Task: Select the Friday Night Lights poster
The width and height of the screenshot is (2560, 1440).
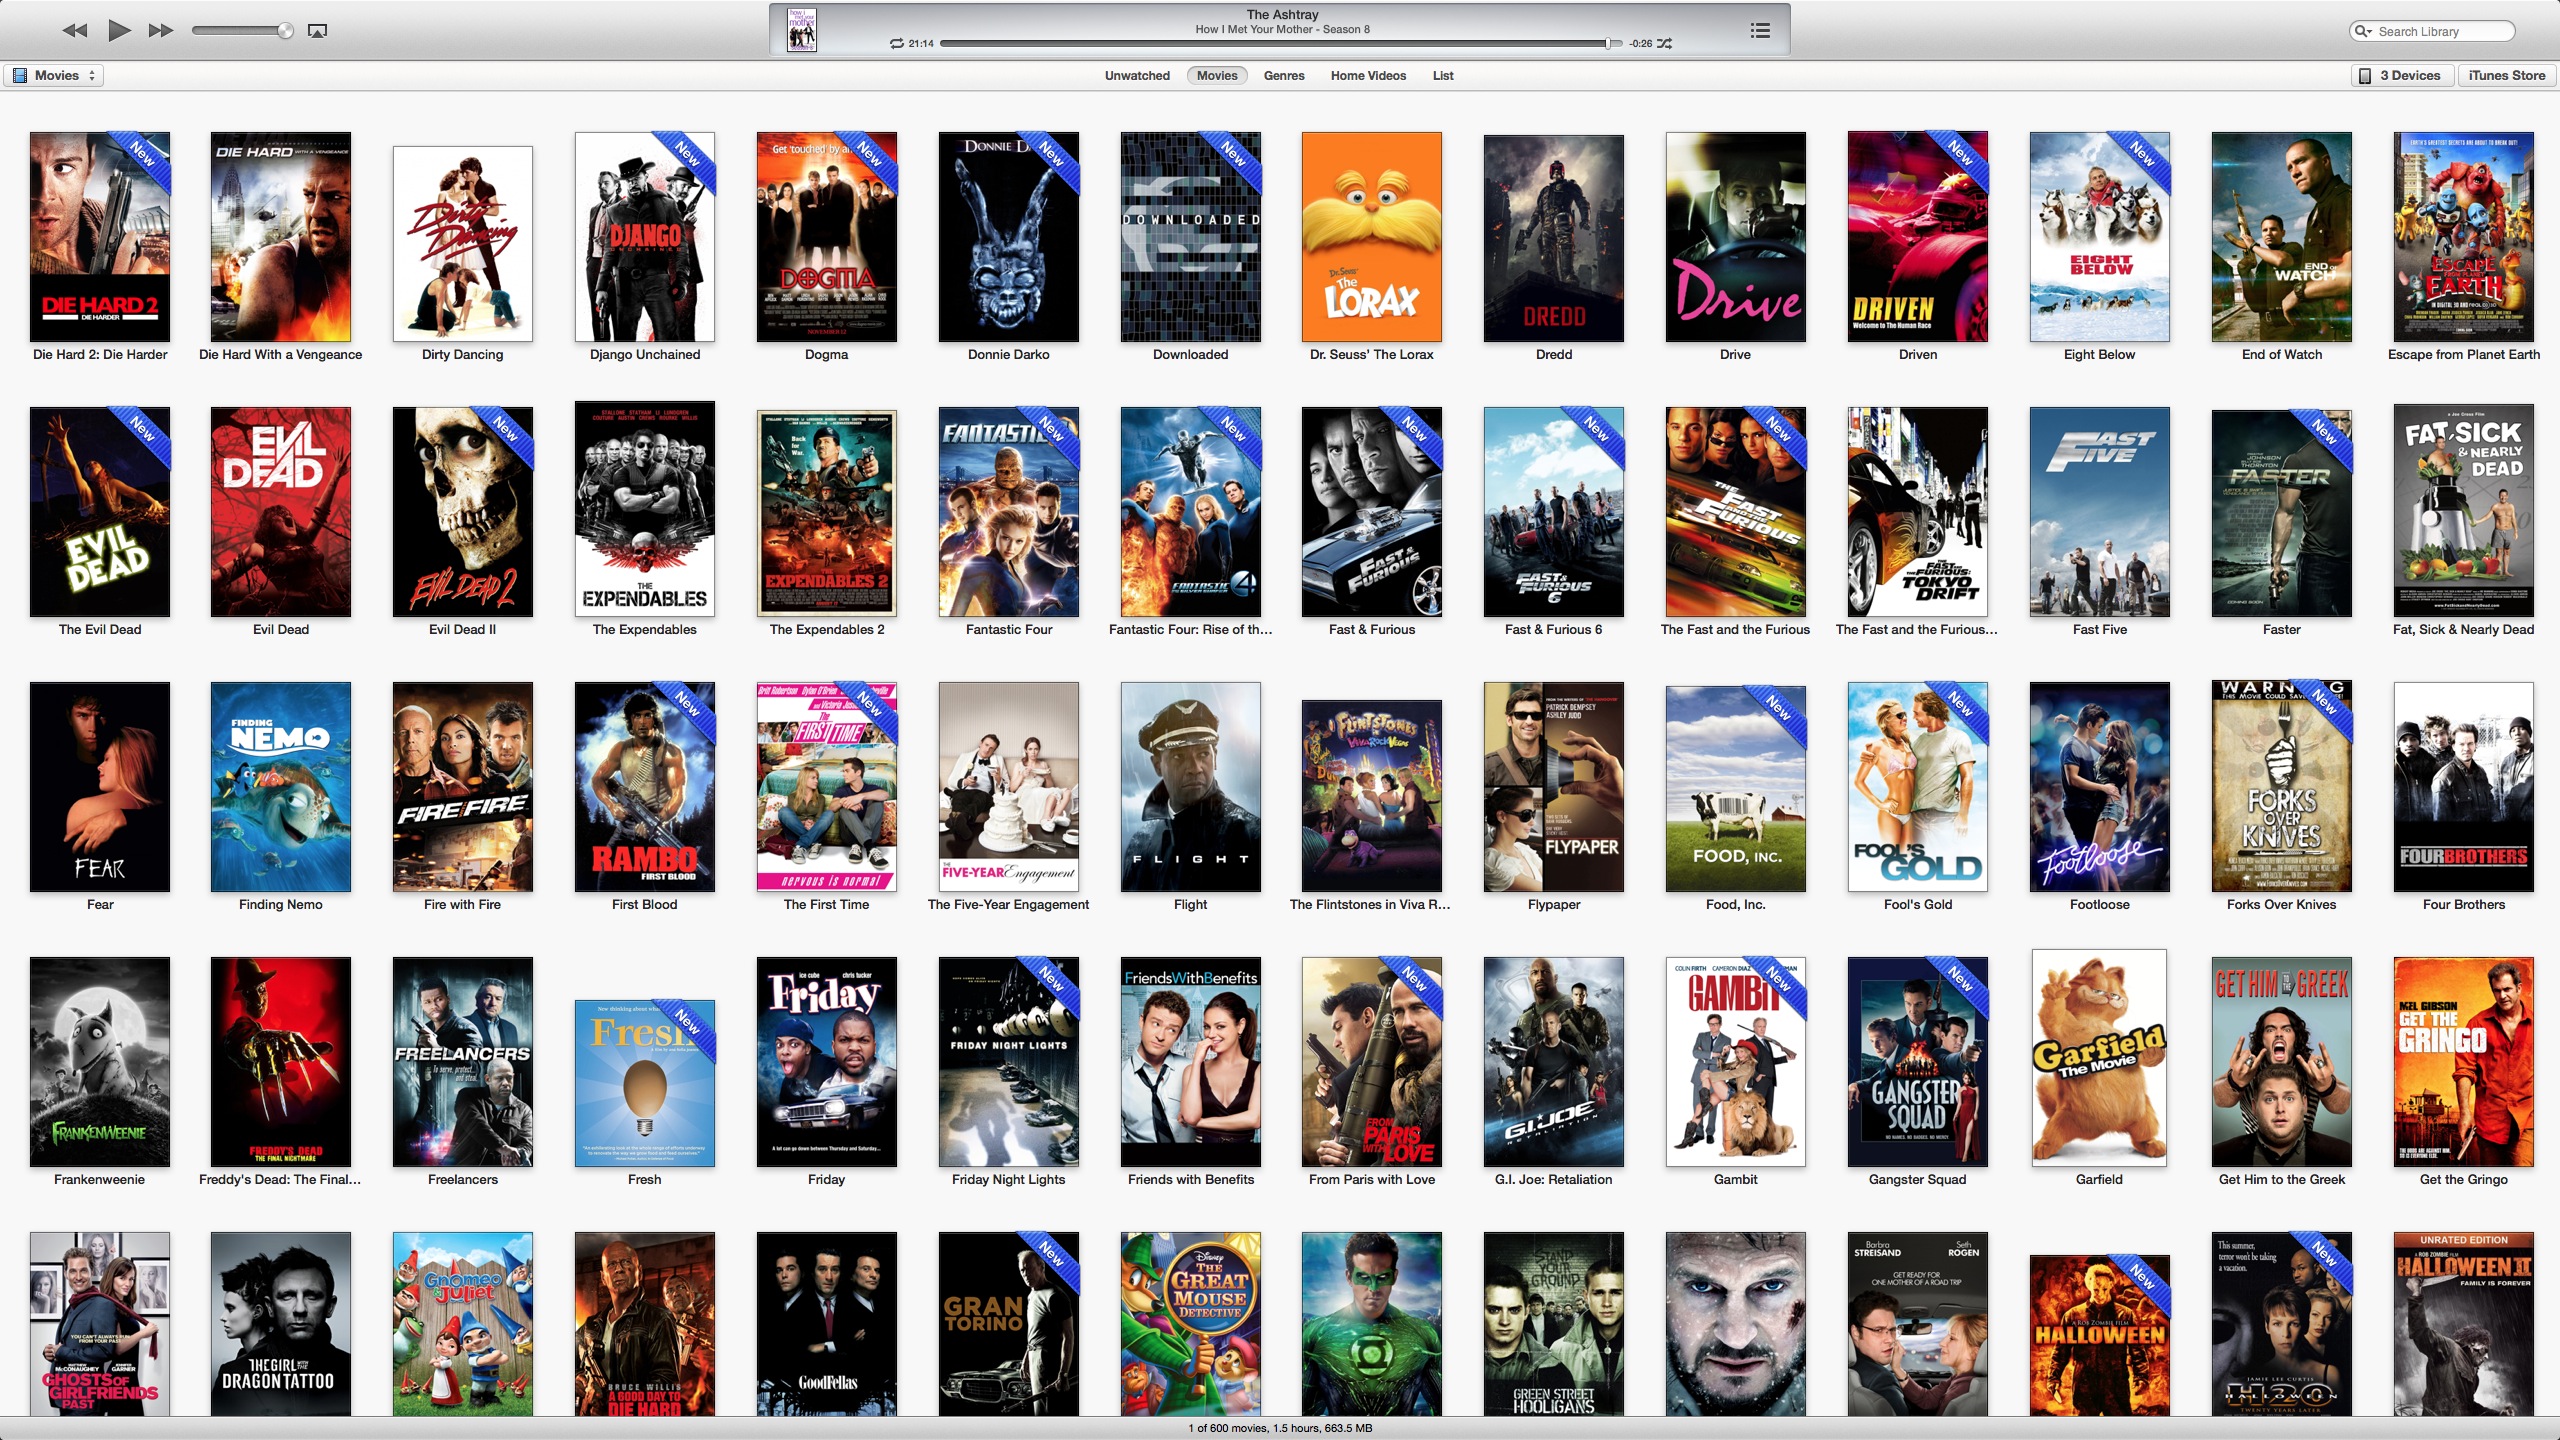Action: click(1009, 1062)
